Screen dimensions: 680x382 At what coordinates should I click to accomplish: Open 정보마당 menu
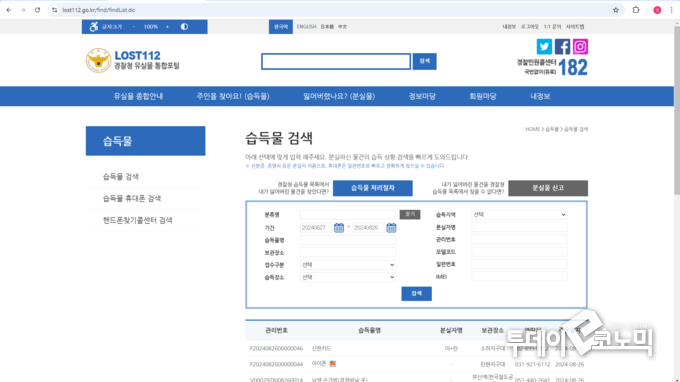[x=422, y=96]
